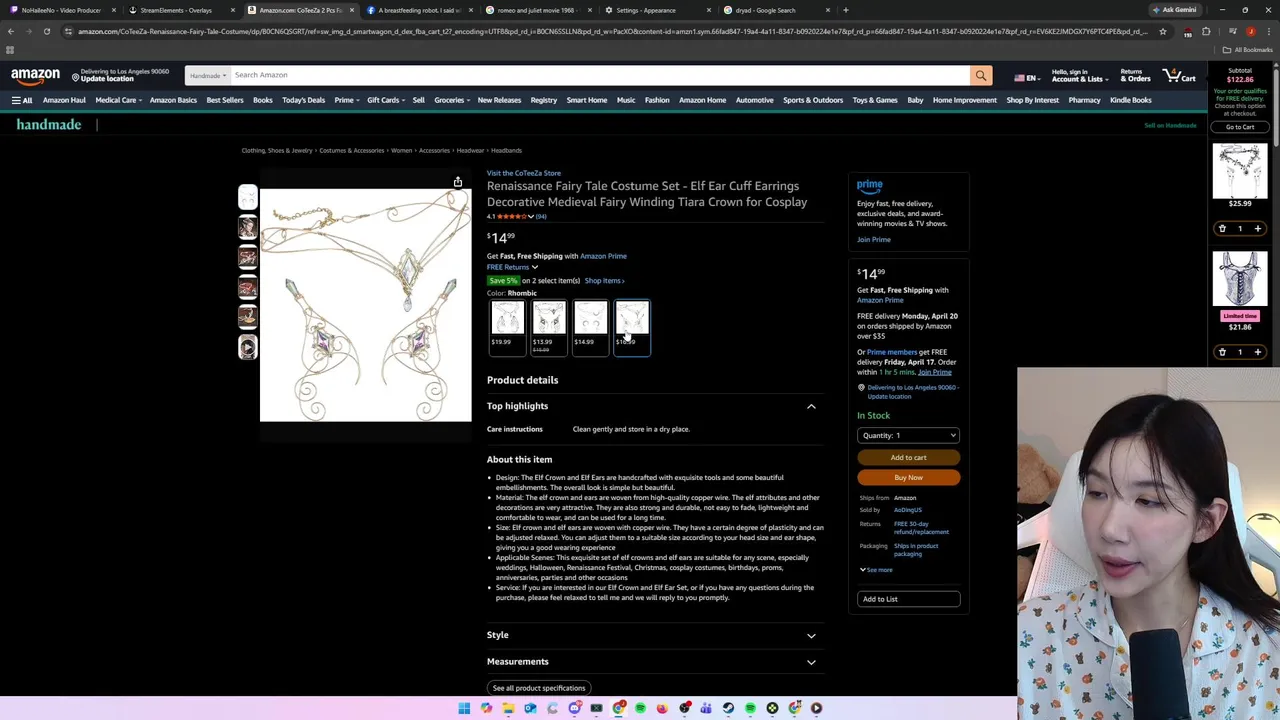Click Add to List button
The width and height of the screenshot is (1280, 720).
pos(908,599)
